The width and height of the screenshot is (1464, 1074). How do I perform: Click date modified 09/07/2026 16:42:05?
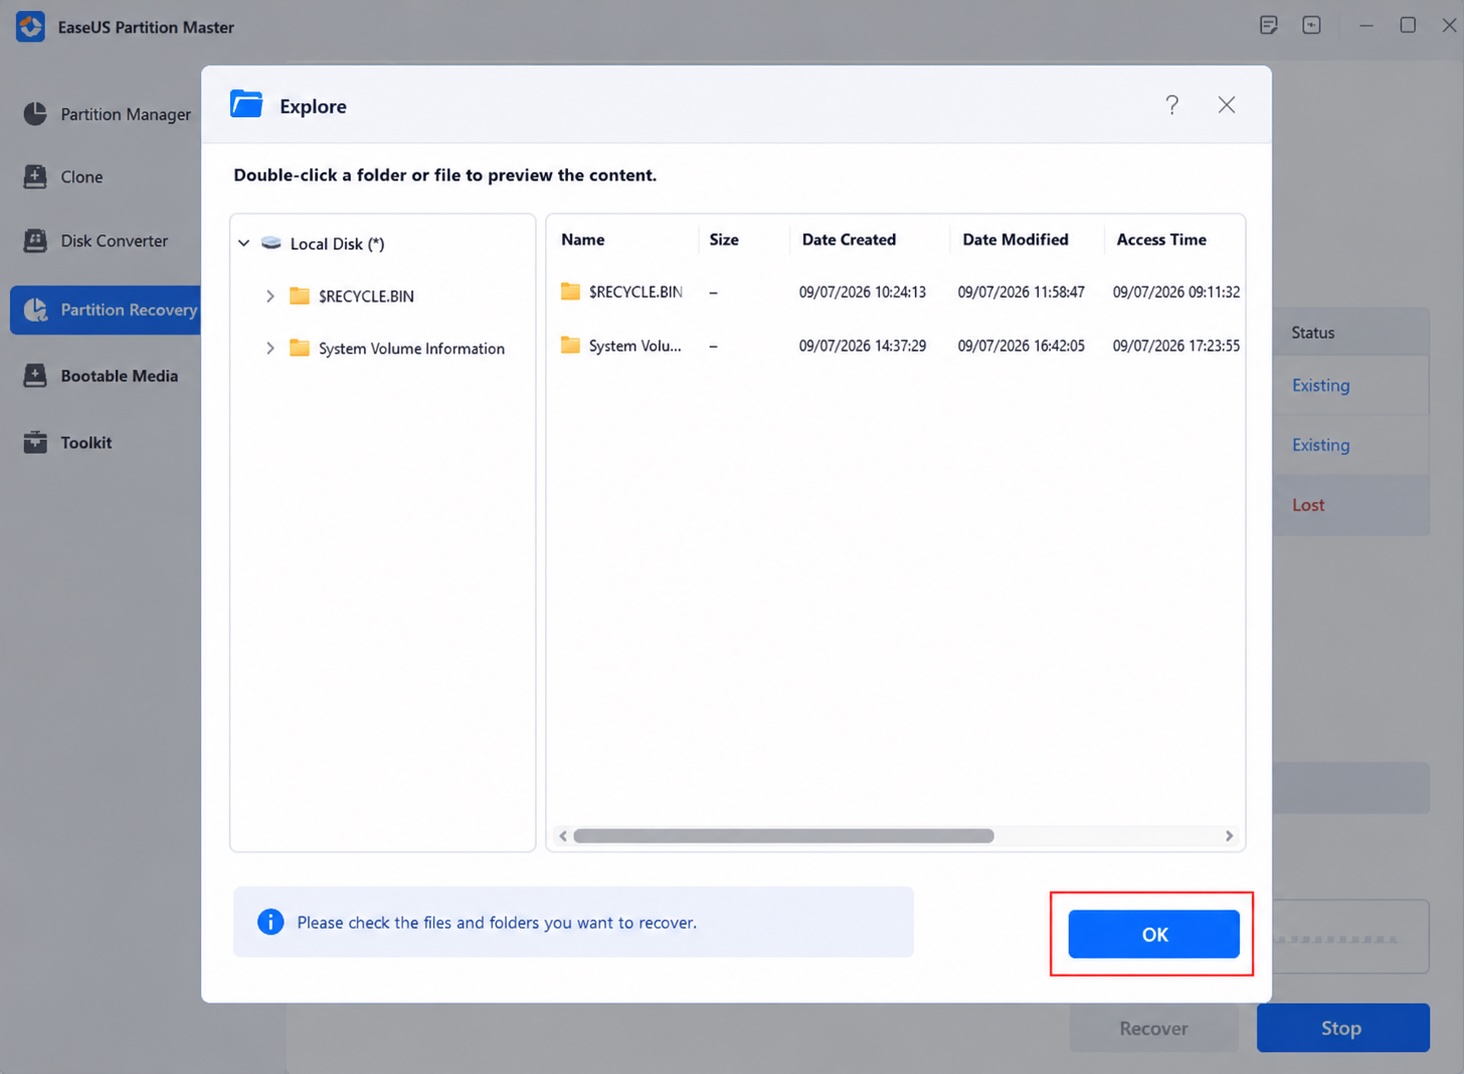click(1021, 346)
